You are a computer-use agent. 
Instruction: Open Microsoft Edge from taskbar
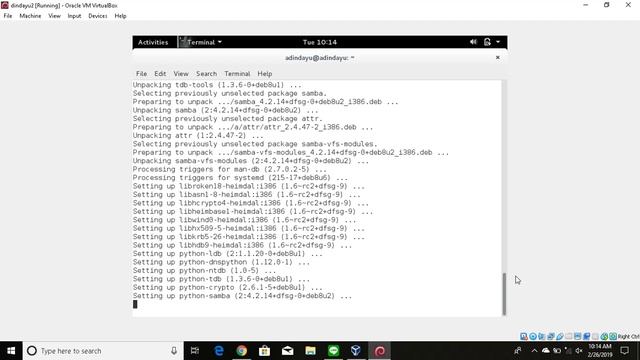219,351
